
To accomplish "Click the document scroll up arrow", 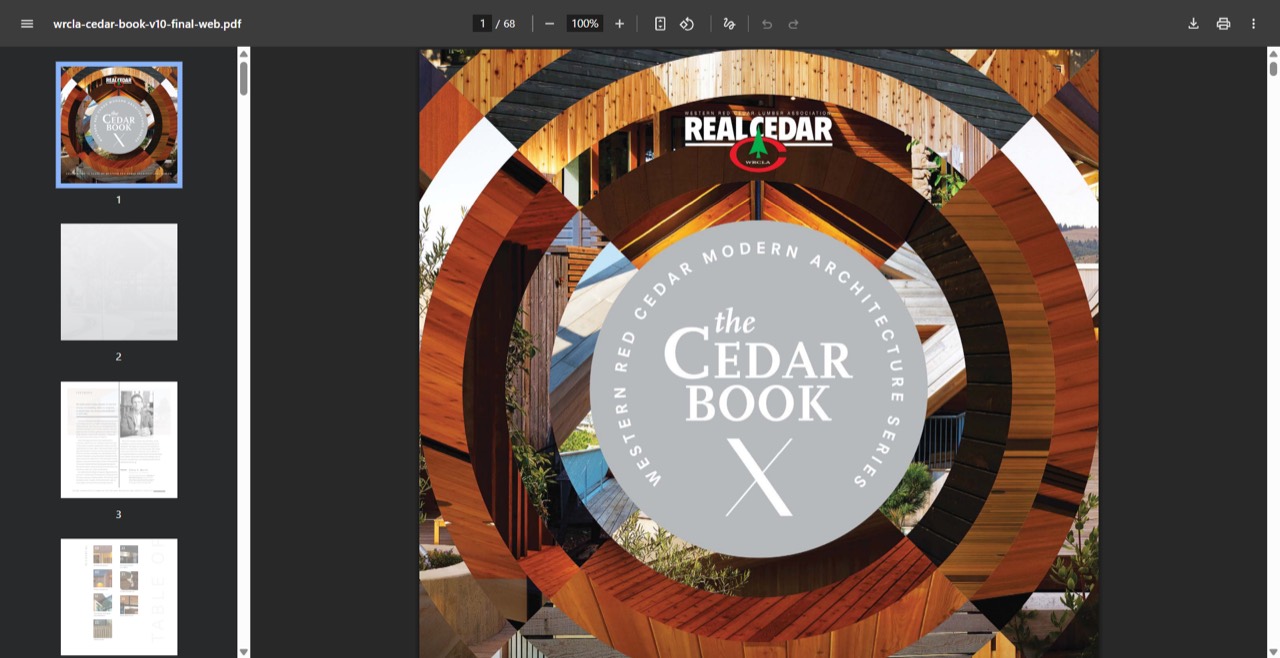I will [x=1273, y=54].
